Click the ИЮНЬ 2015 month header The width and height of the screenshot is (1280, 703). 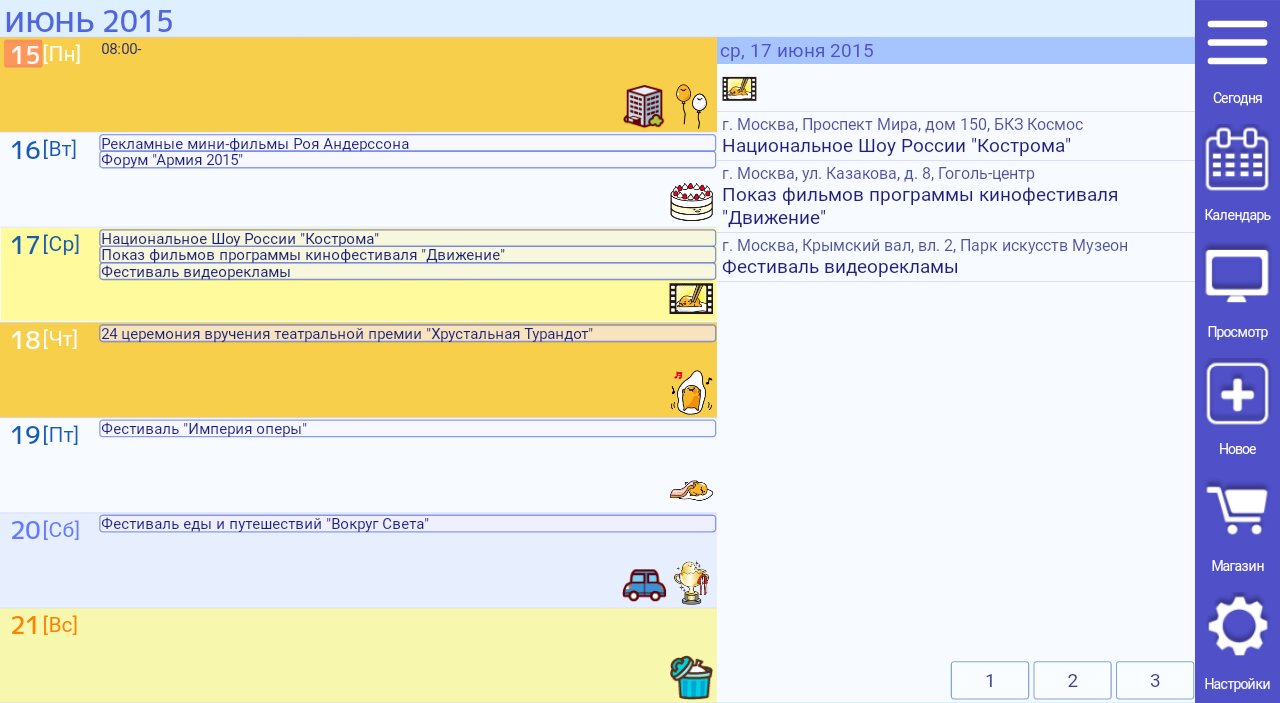(89, 20)
